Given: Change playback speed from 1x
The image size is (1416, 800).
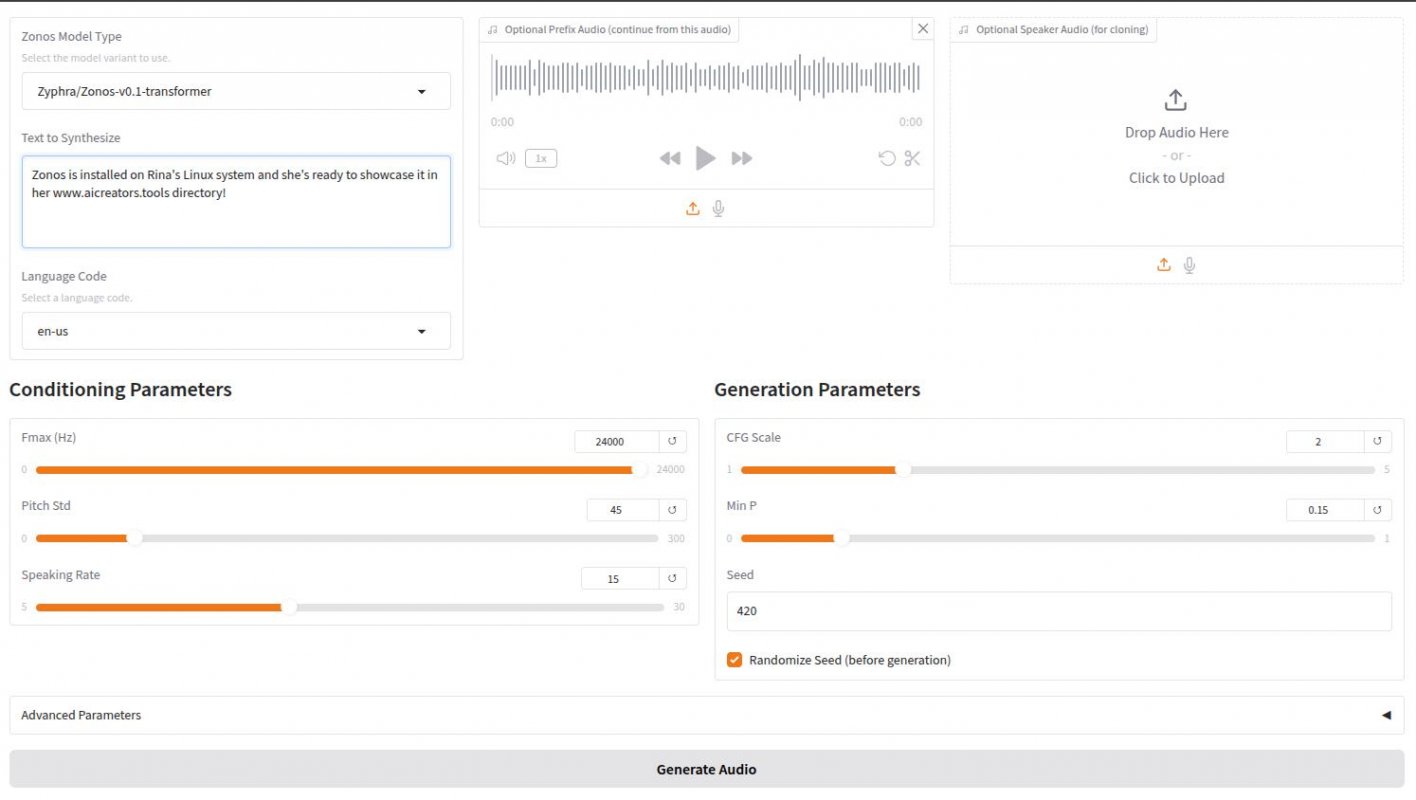Looking at the screenshot, I should point(540,157).
